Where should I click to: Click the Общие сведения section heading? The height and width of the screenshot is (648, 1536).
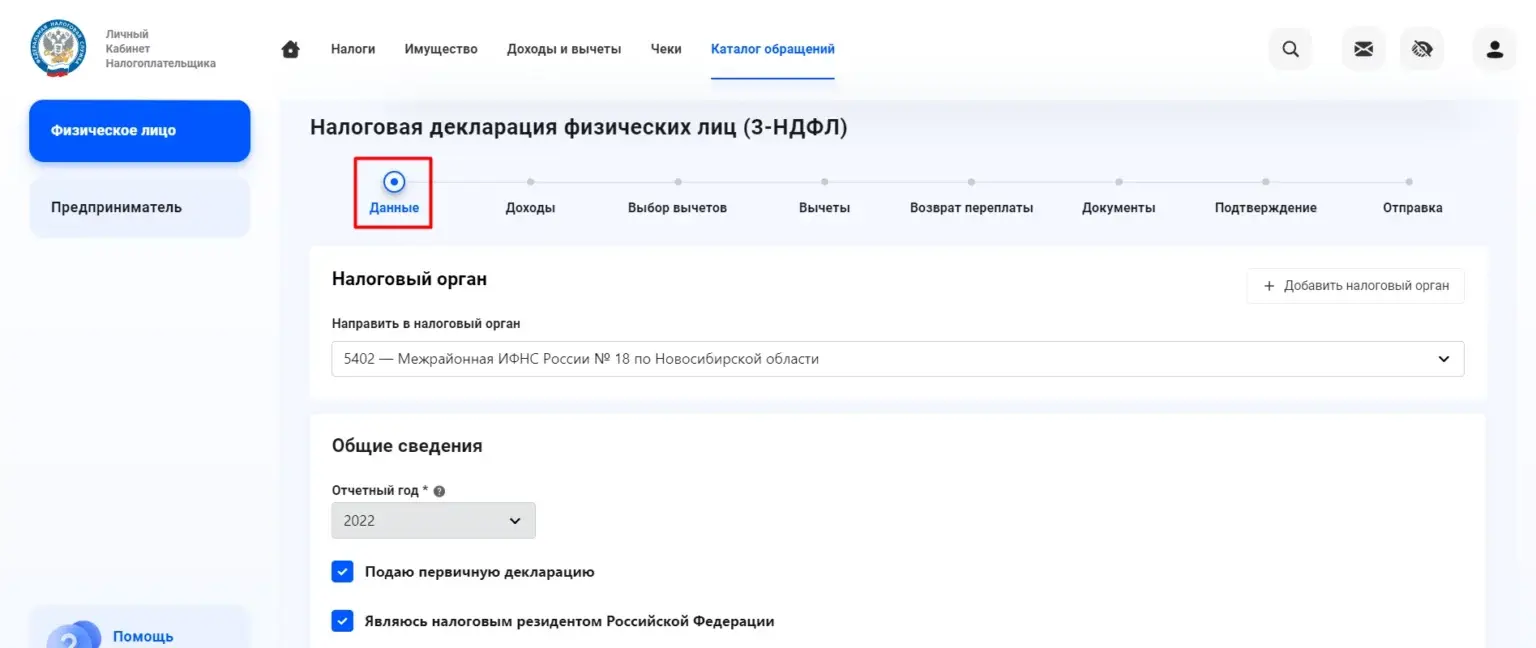pyautogui.click(x=407, y=446)
